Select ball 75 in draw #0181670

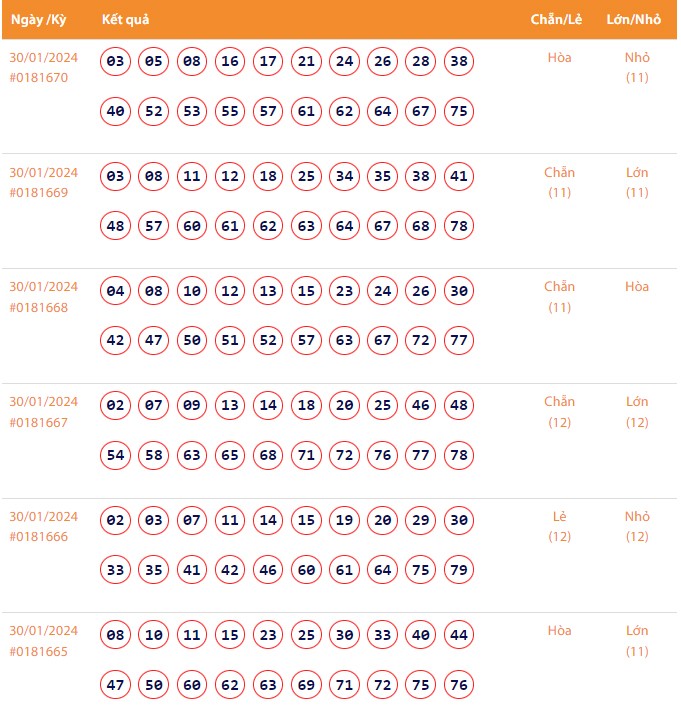tap(459, 111)
